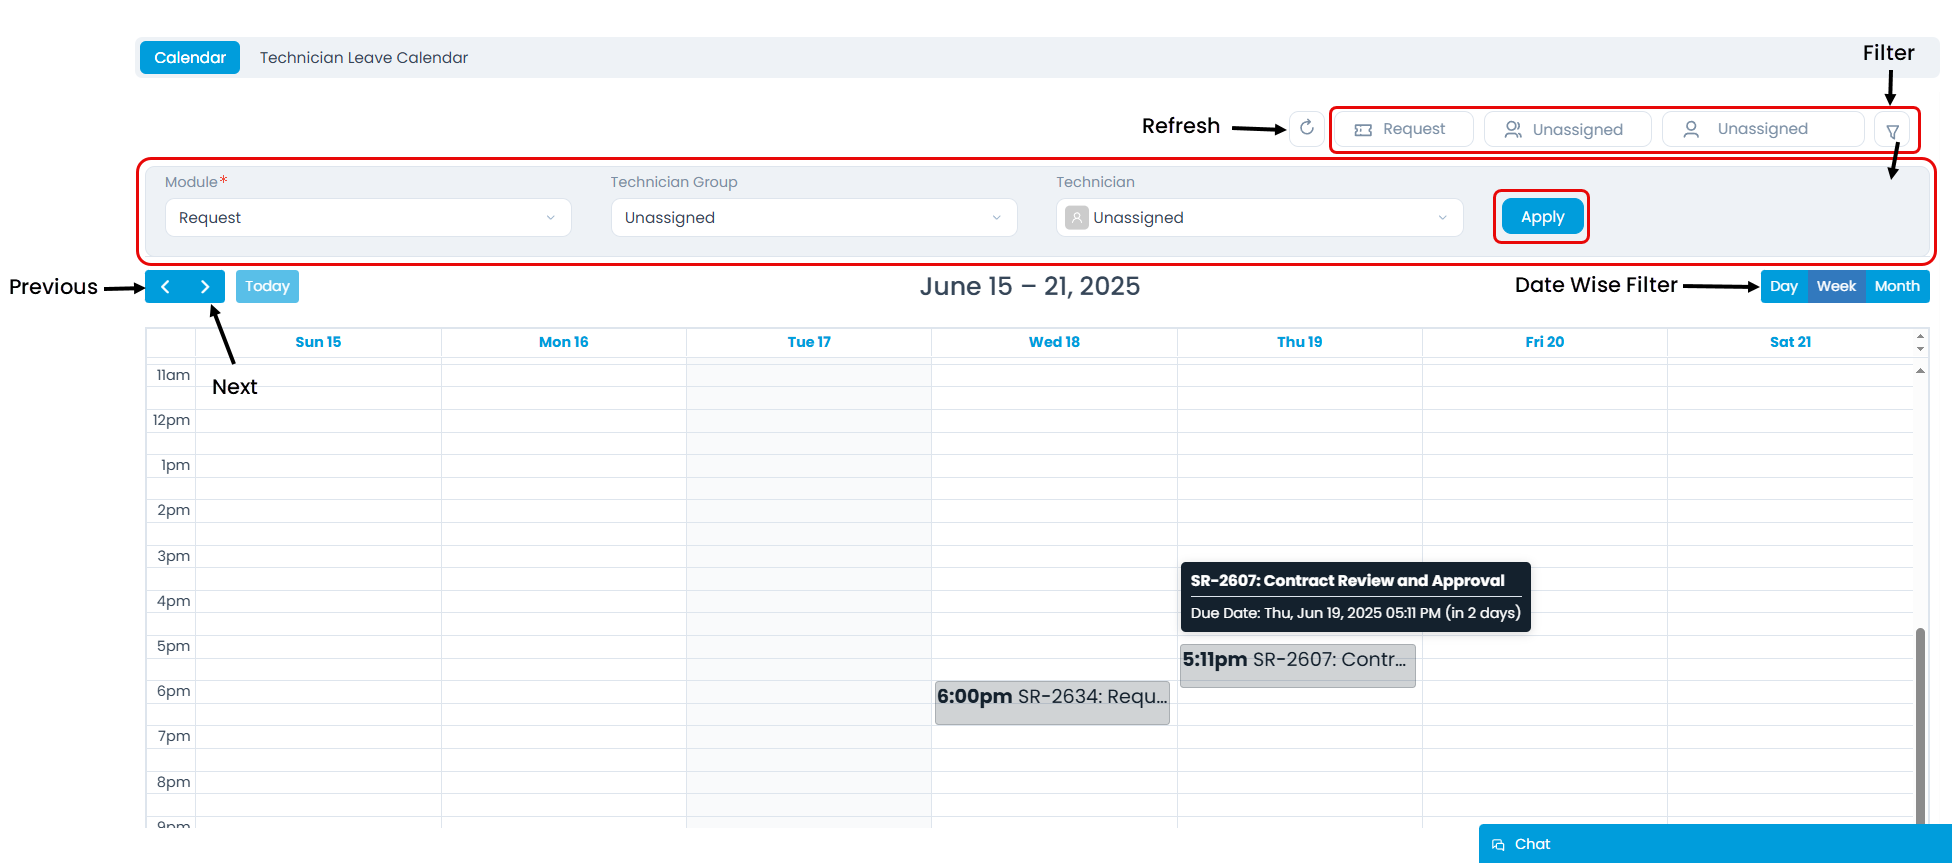Go to next week using right arrow
Screen dimensions: 1952x863
(205, 287)
